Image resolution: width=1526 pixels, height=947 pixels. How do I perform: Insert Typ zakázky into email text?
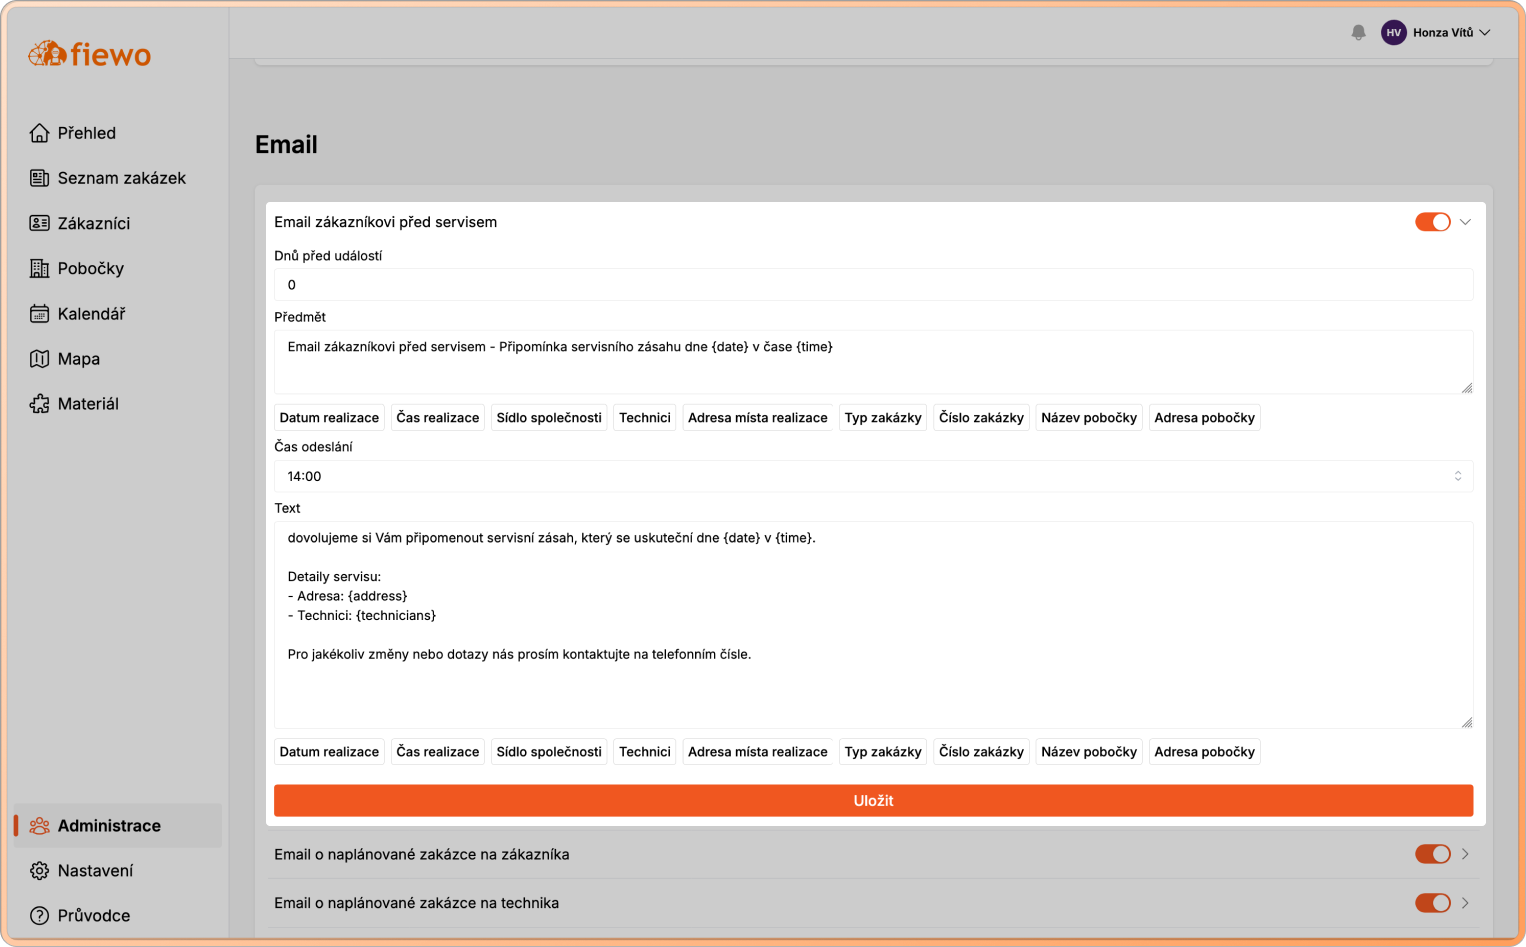(x=883, y=752)
